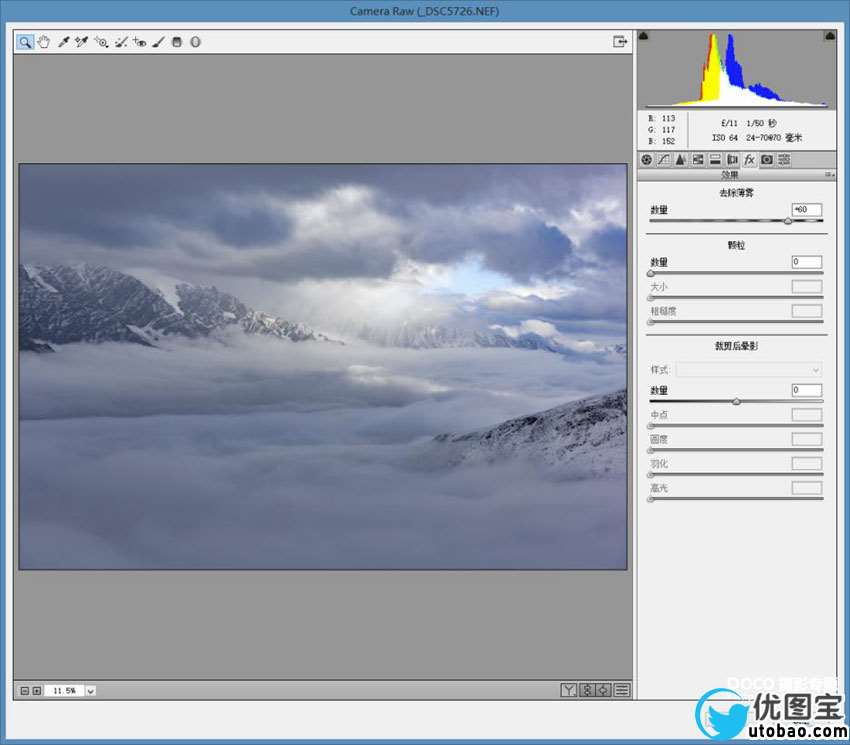Open the vignette style dropdown
This screenshot has width=850, height=745.
click(749, 370)
